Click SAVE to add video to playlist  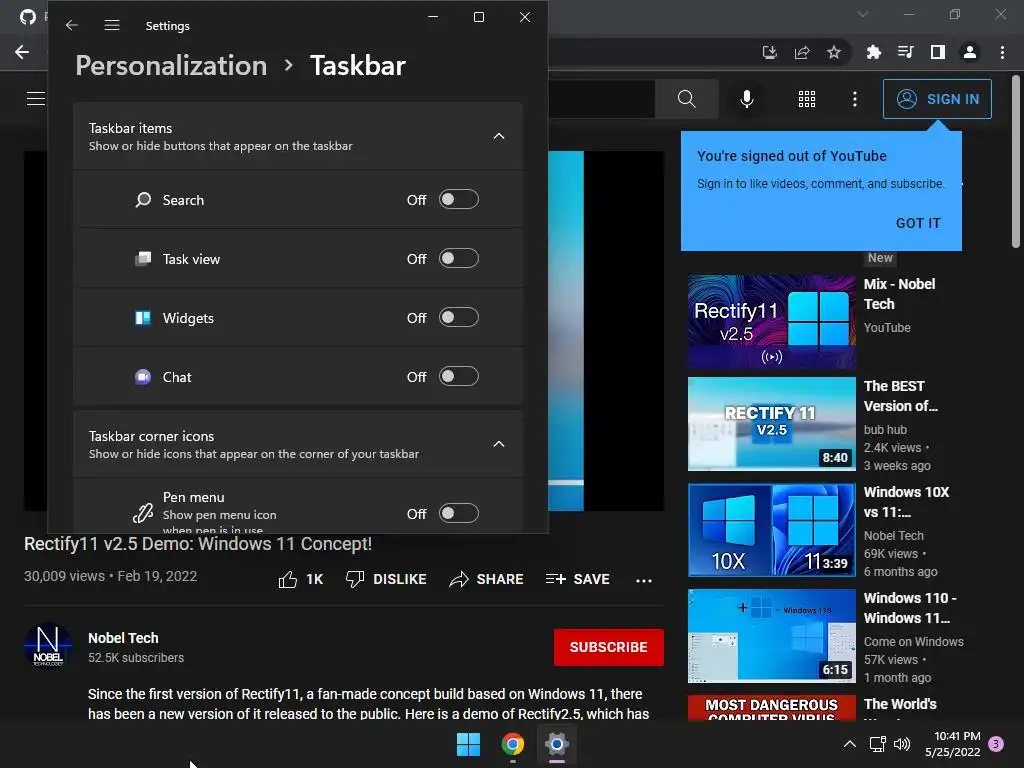pyautogui.click(x=578, y=579)
